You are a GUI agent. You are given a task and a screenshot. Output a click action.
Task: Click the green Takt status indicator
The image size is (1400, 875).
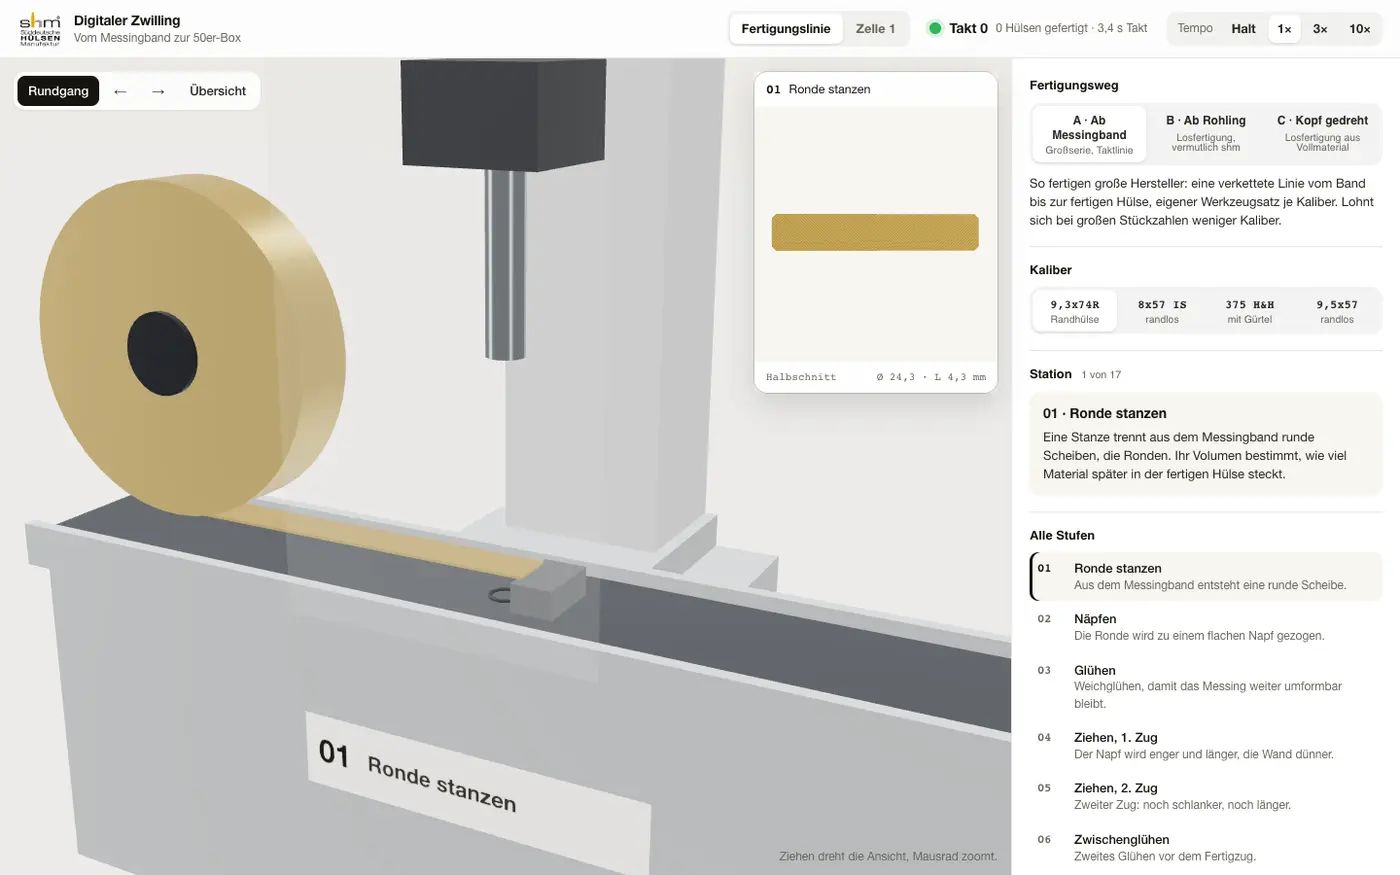pos(935,28)
